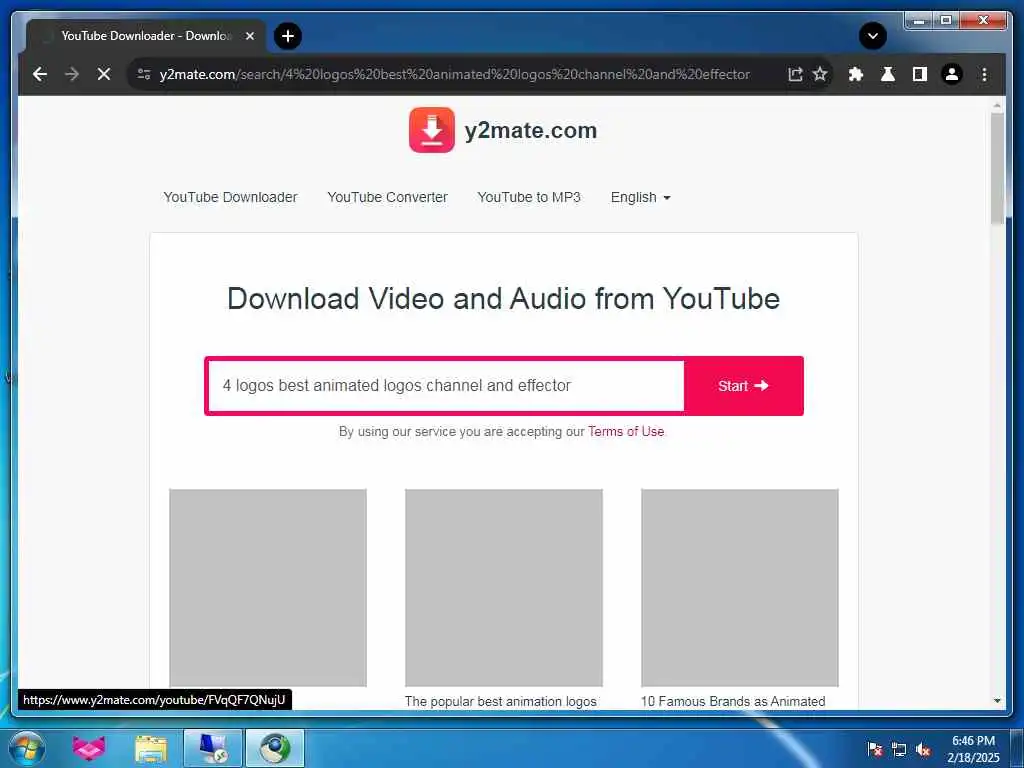
Task: Open site information icon in address bar
Action: pyautogui.click(x=144, y=74)
